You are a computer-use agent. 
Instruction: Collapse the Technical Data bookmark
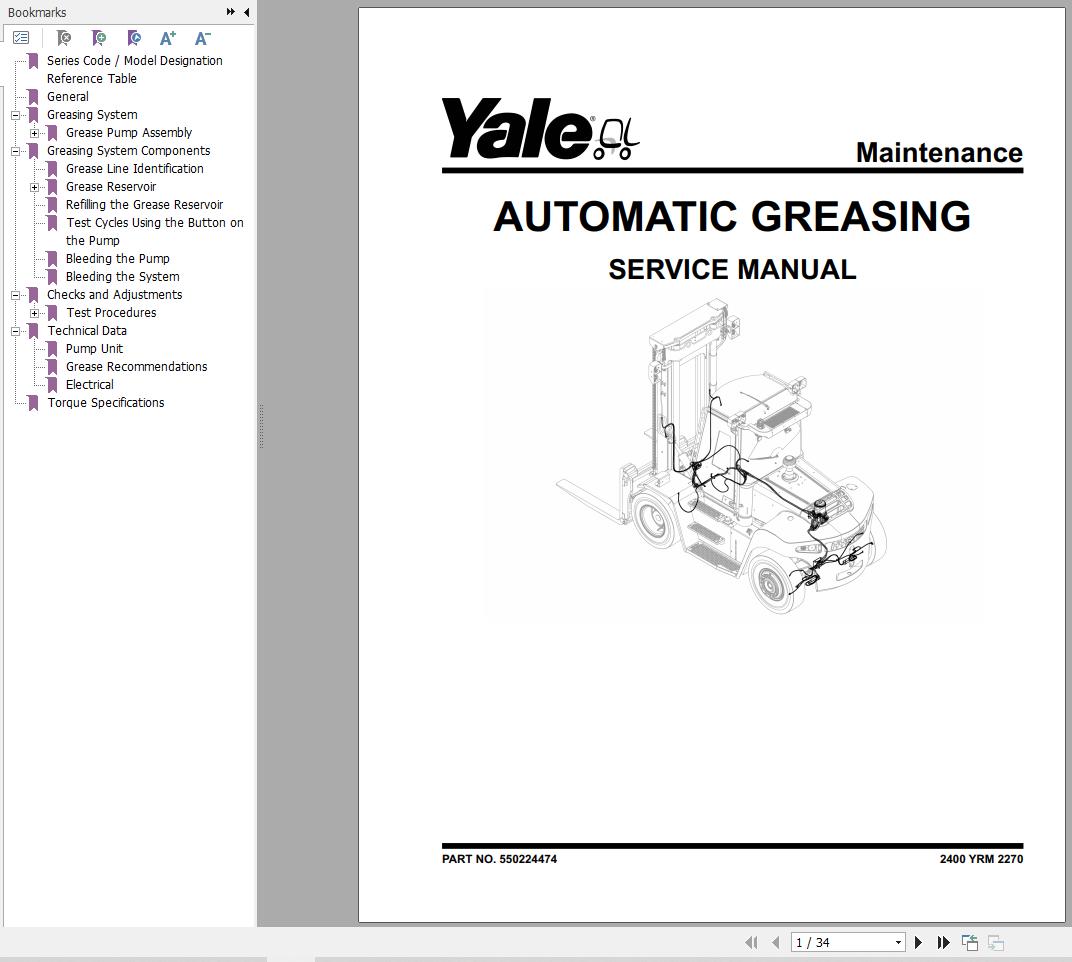15,331
